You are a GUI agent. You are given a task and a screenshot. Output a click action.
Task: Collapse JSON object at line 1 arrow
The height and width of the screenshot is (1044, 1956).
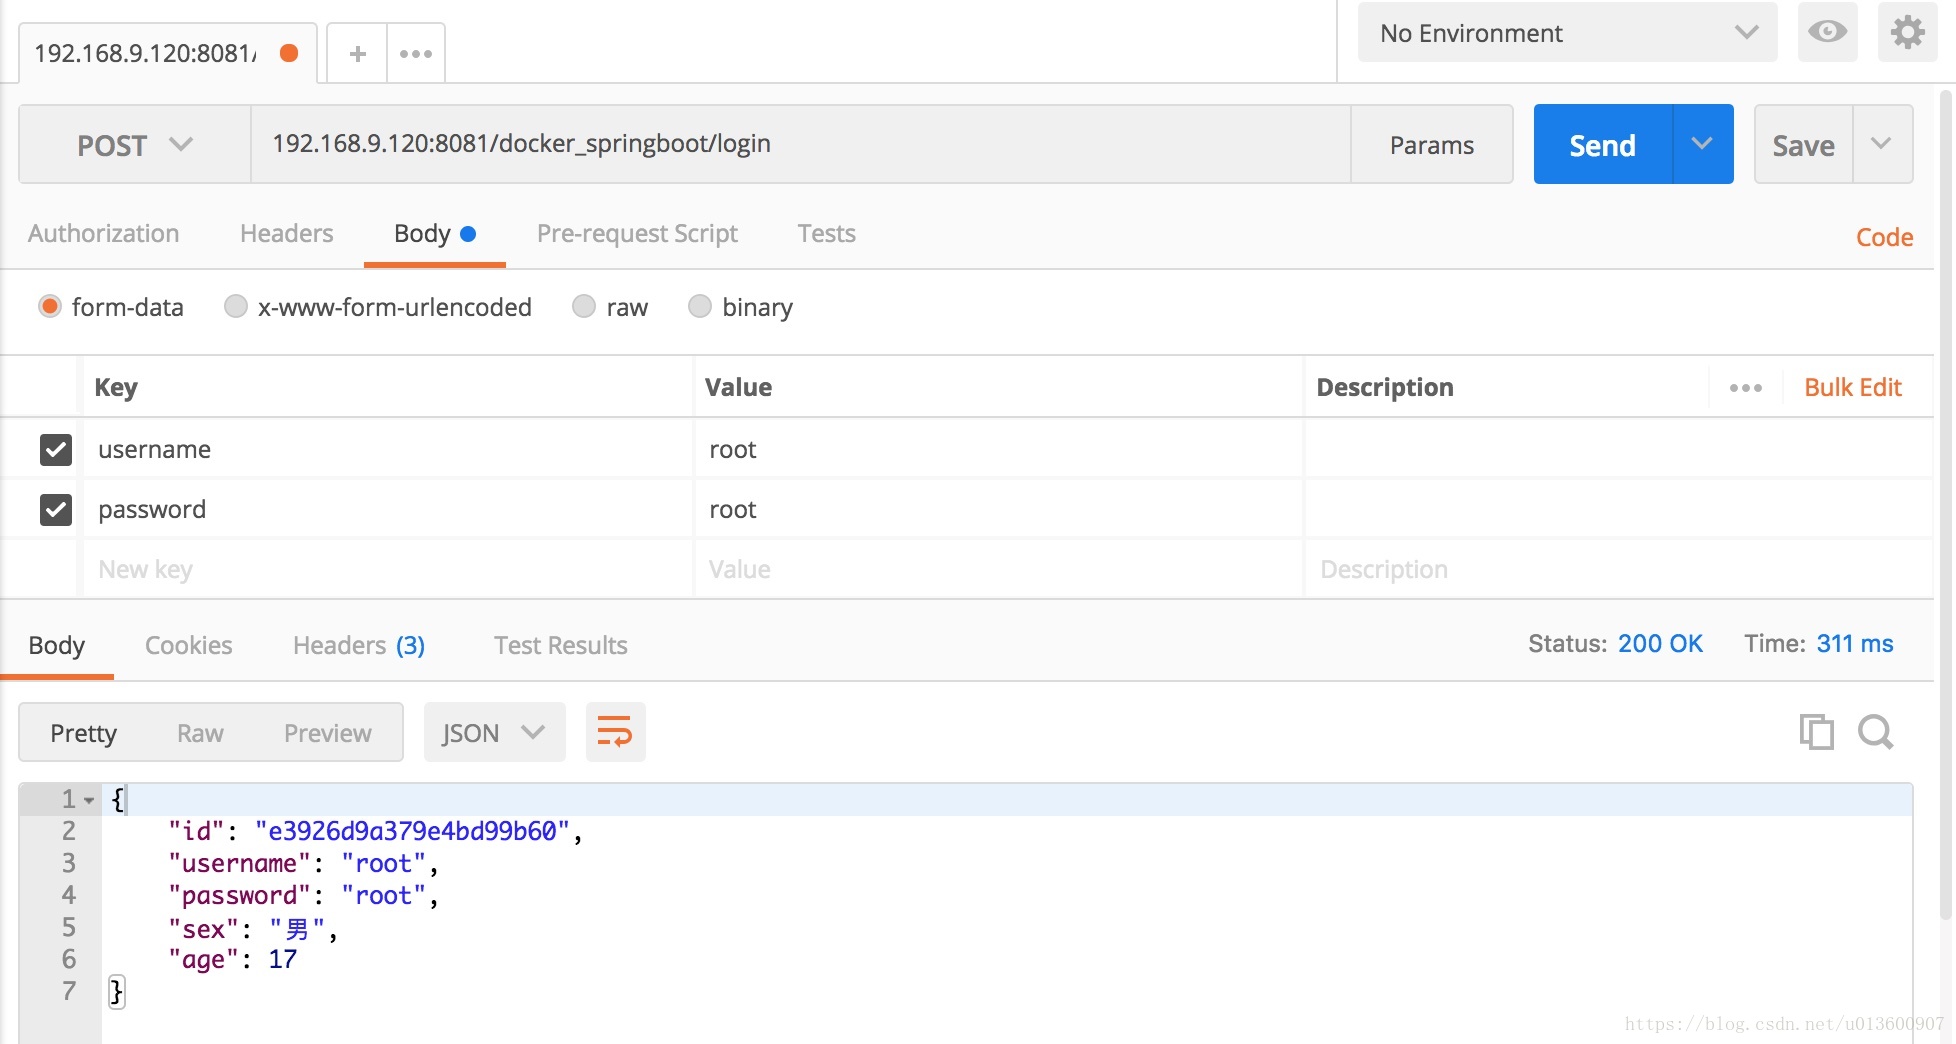pyautogui.click(x=89, y=800)
